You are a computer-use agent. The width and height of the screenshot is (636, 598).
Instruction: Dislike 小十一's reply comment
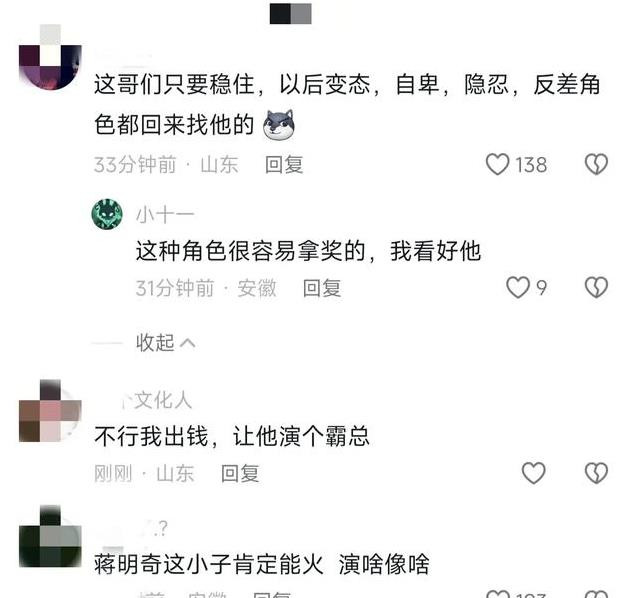pyautogui.click(x=596, y=287)
